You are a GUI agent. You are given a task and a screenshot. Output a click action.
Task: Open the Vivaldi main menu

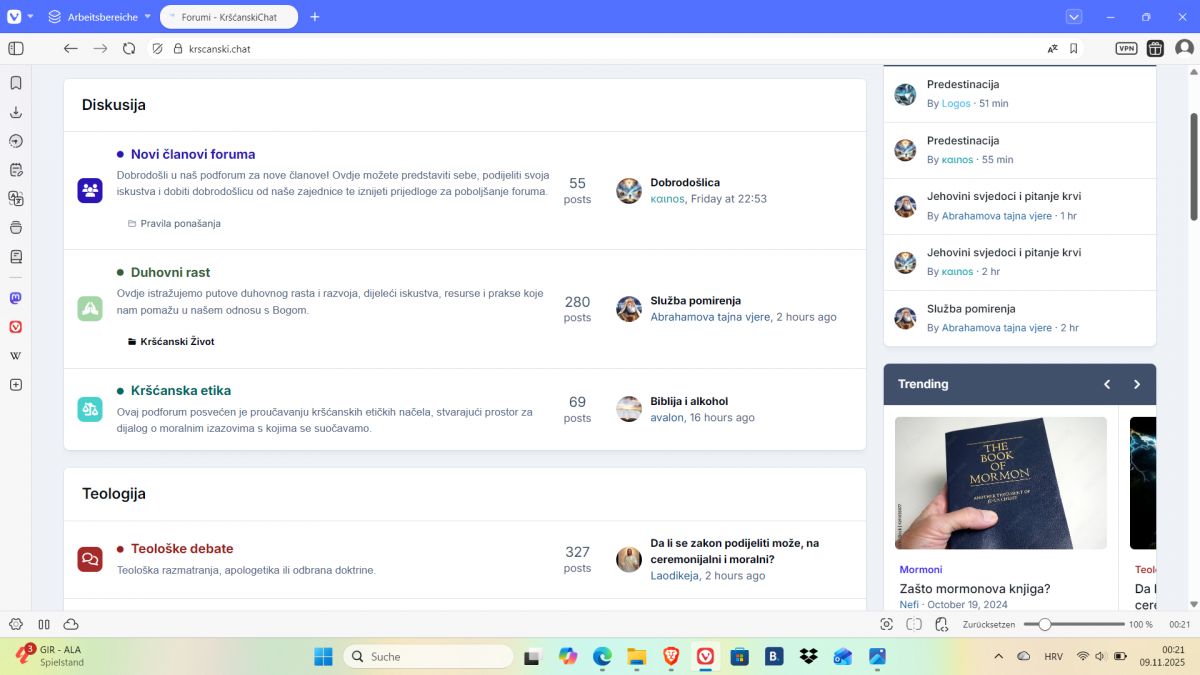(x=13, y=17)
